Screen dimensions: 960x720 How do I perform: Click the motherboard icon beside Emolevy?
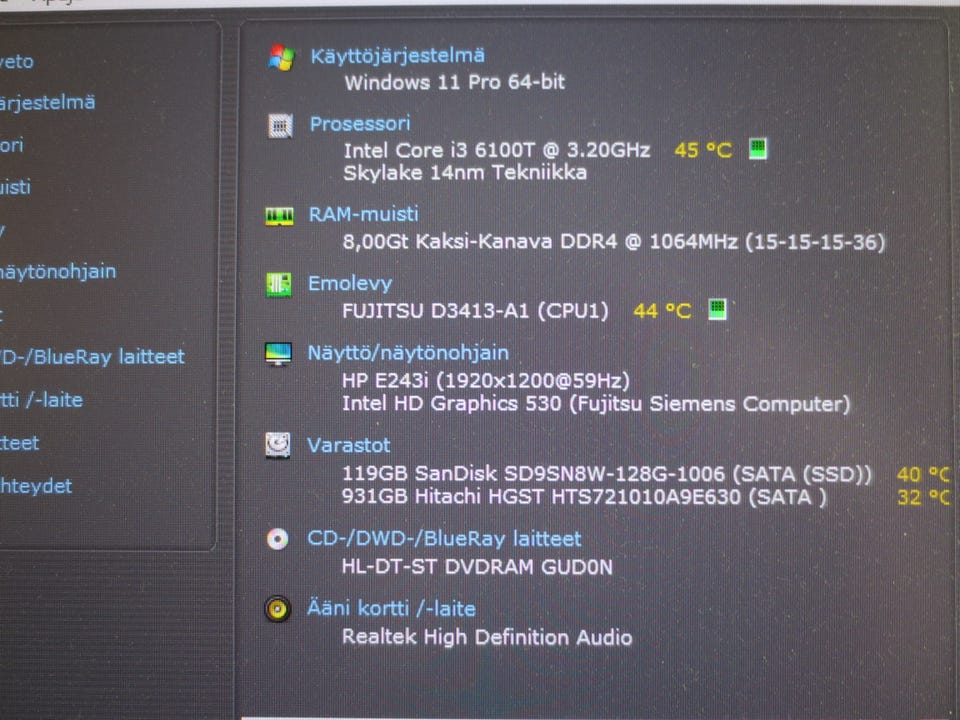(x=279, y=285)
